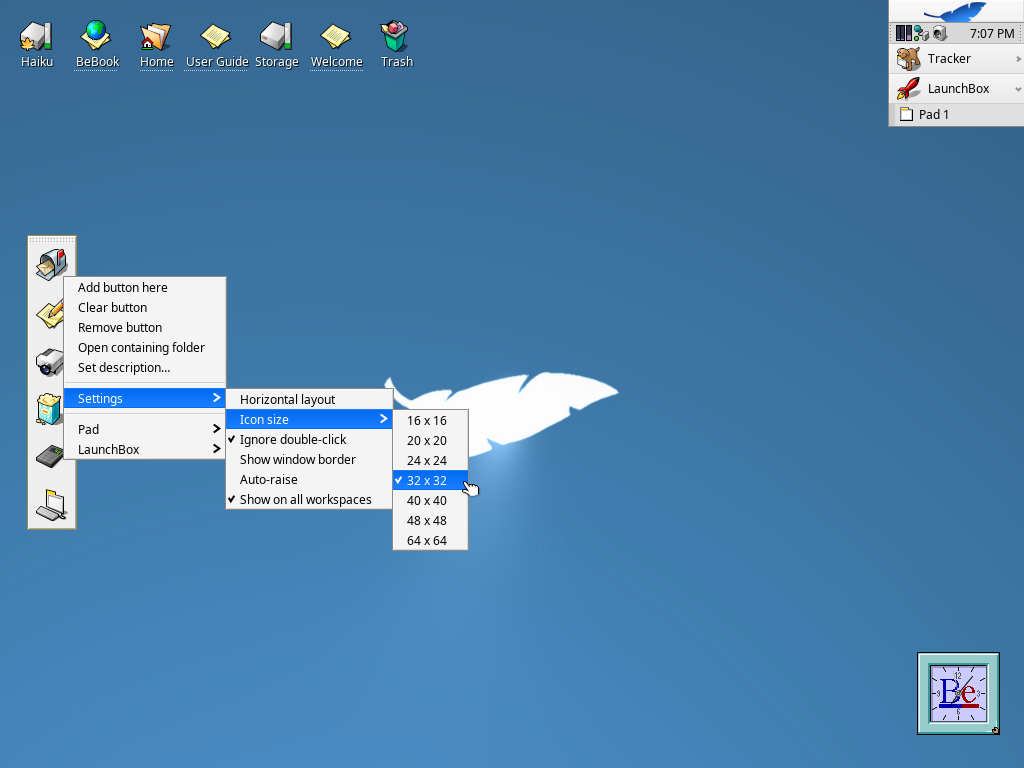Select Pad 1 window in Deskbar
Image resolution: width=1024 pixels, height=768 pixels.
(957, 114)
